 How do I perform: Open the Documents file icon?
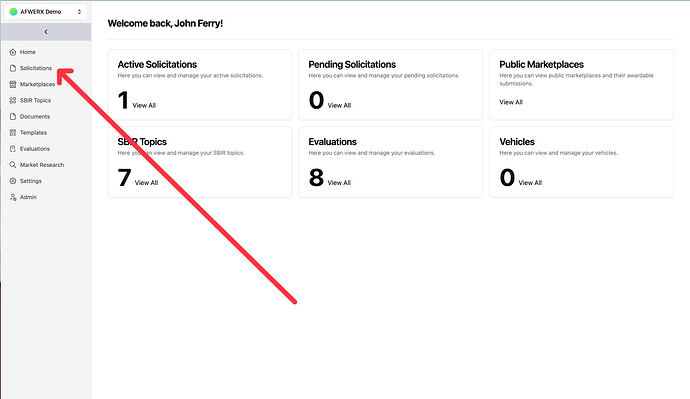13,117
